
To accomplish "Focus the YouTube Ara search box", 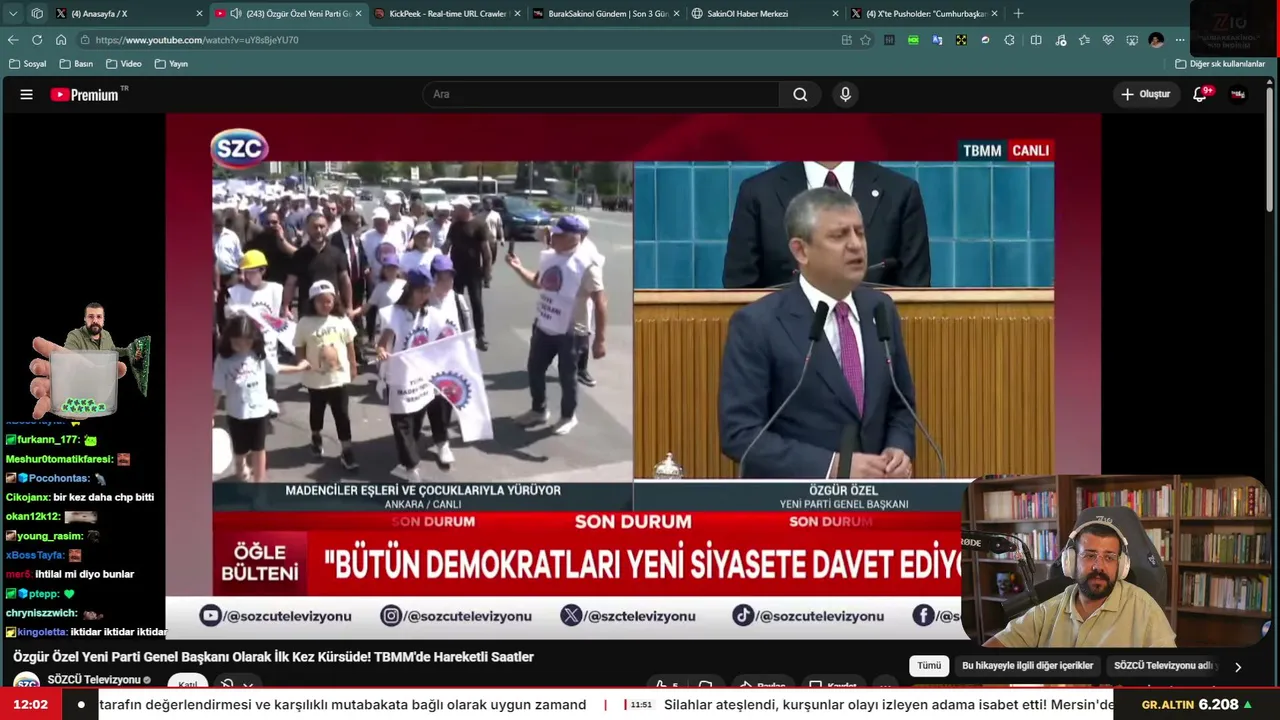I will [600, 94].
